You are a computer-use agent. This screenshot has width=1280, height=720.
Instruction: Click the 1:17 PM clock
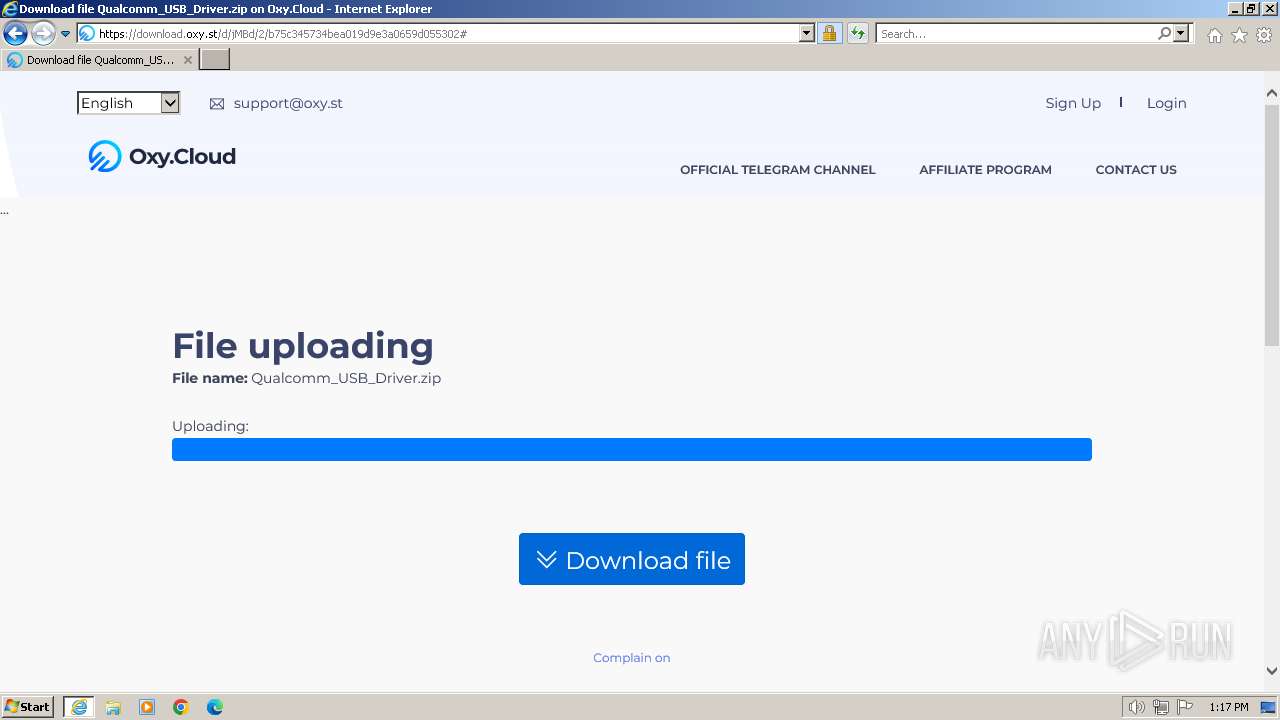point(1229,707)
